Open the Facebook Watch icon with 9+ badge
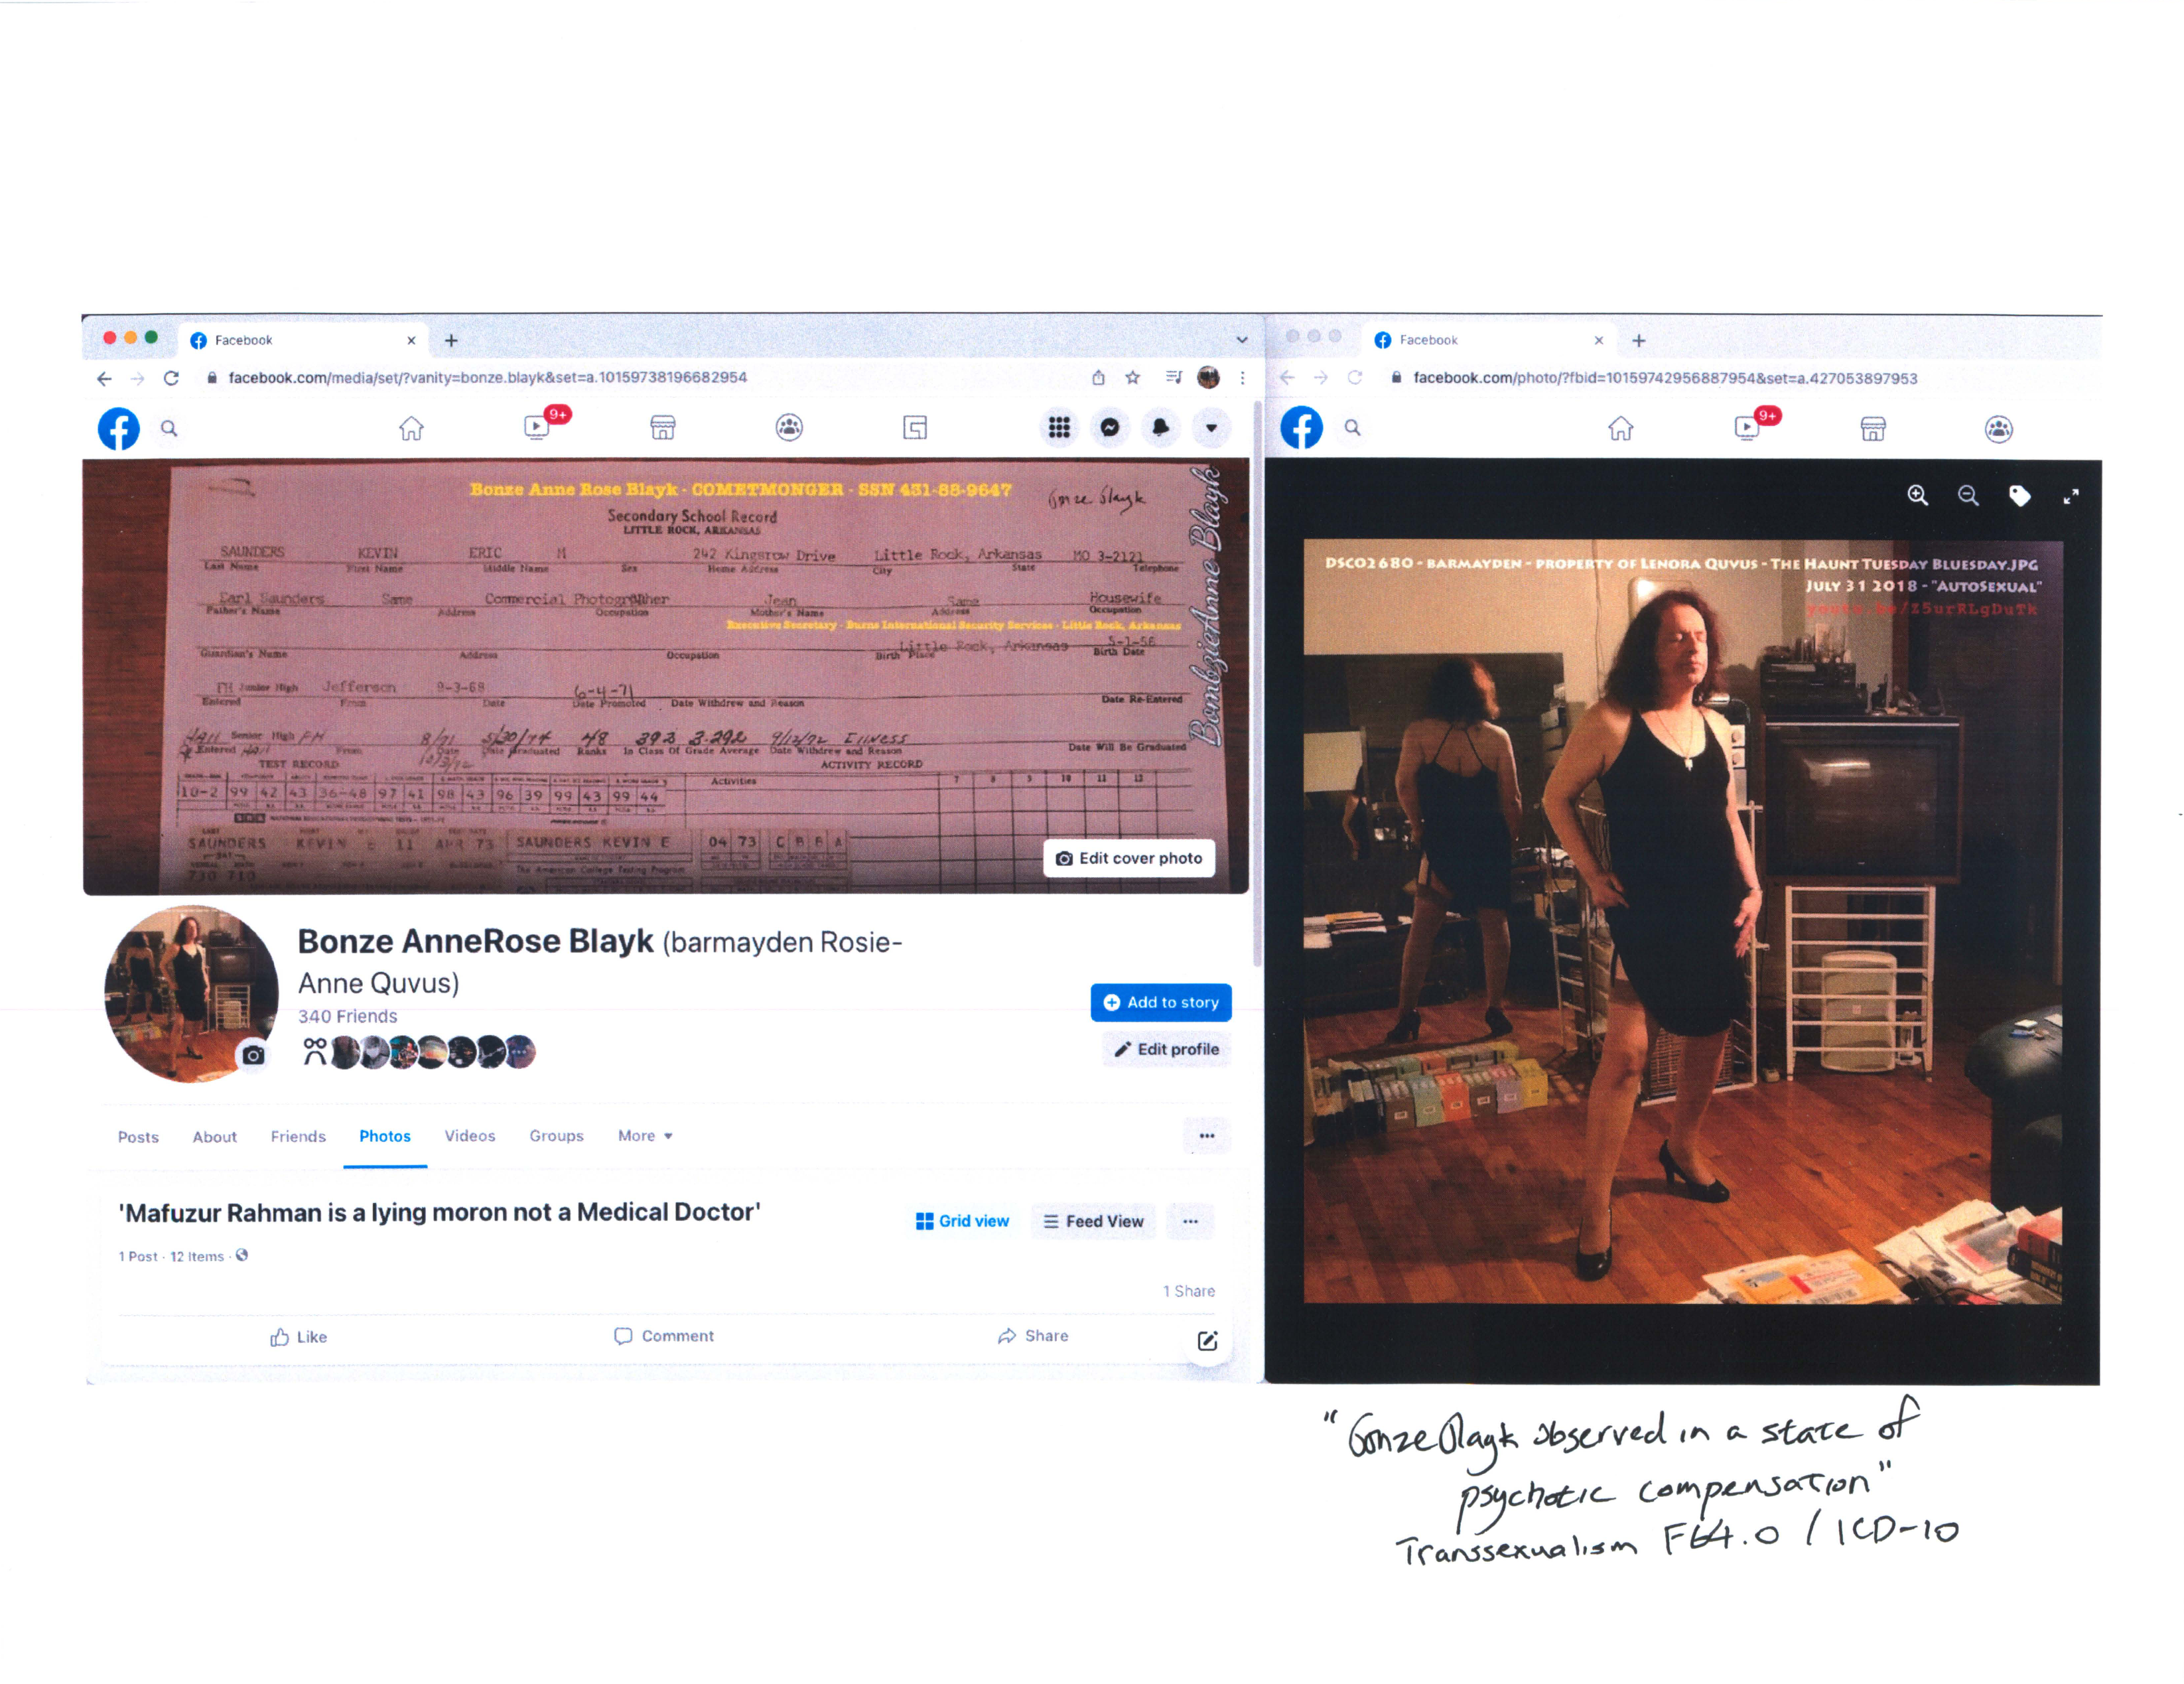The width and height of the screenshot is (2184, 1684). tap(537, 428)
